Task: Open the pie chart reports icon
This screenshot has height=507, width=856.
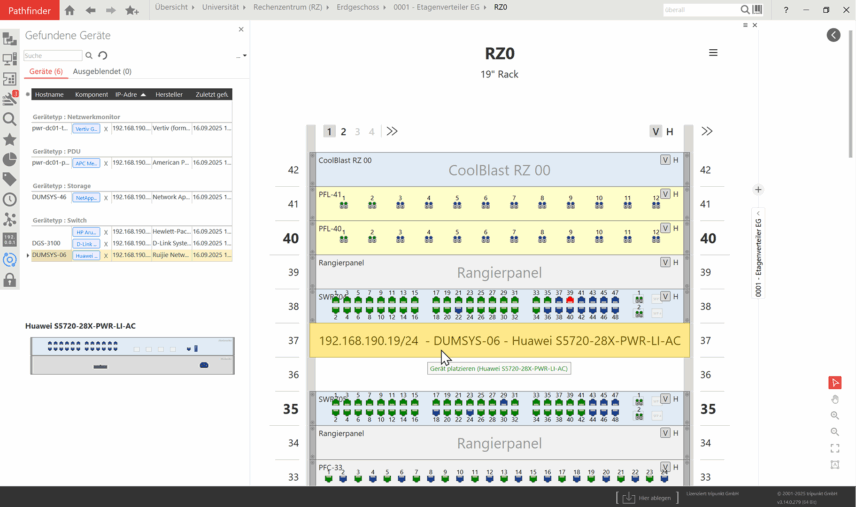Action: (10, 159)
